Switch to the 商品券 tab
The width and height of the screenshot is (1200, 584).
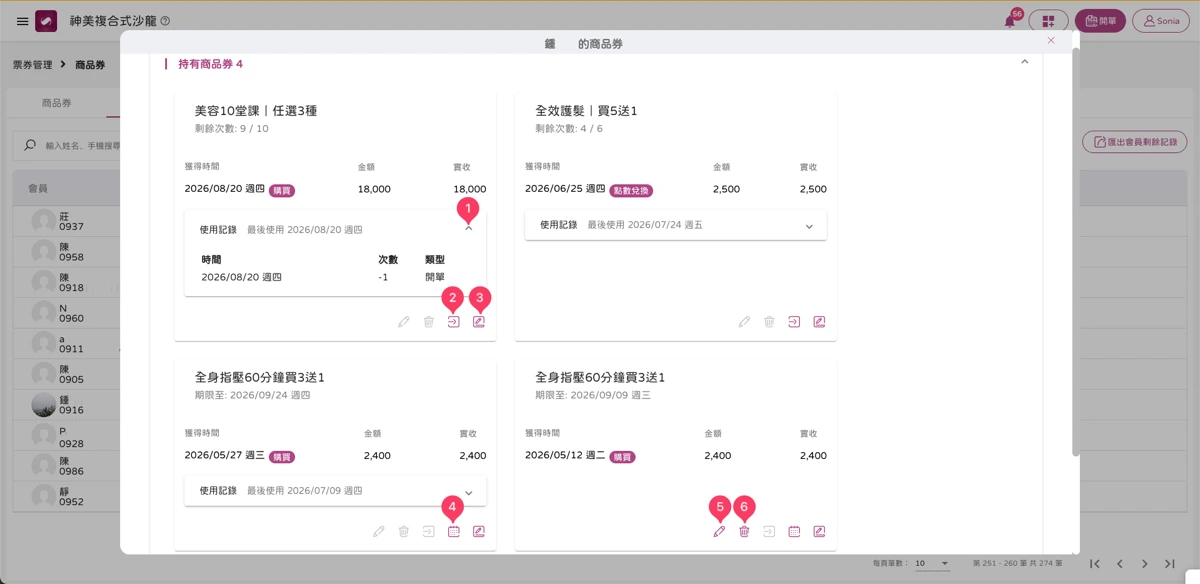(56, 103)
